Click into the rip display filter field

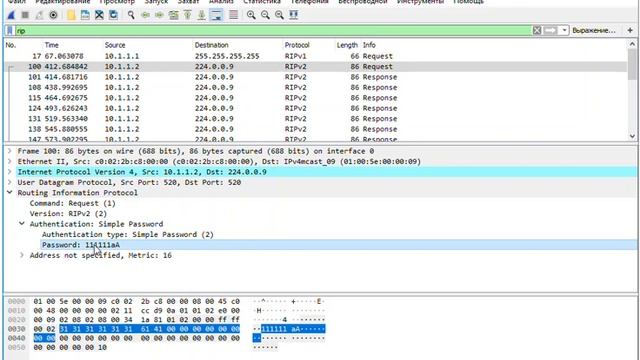click(273, 31)
